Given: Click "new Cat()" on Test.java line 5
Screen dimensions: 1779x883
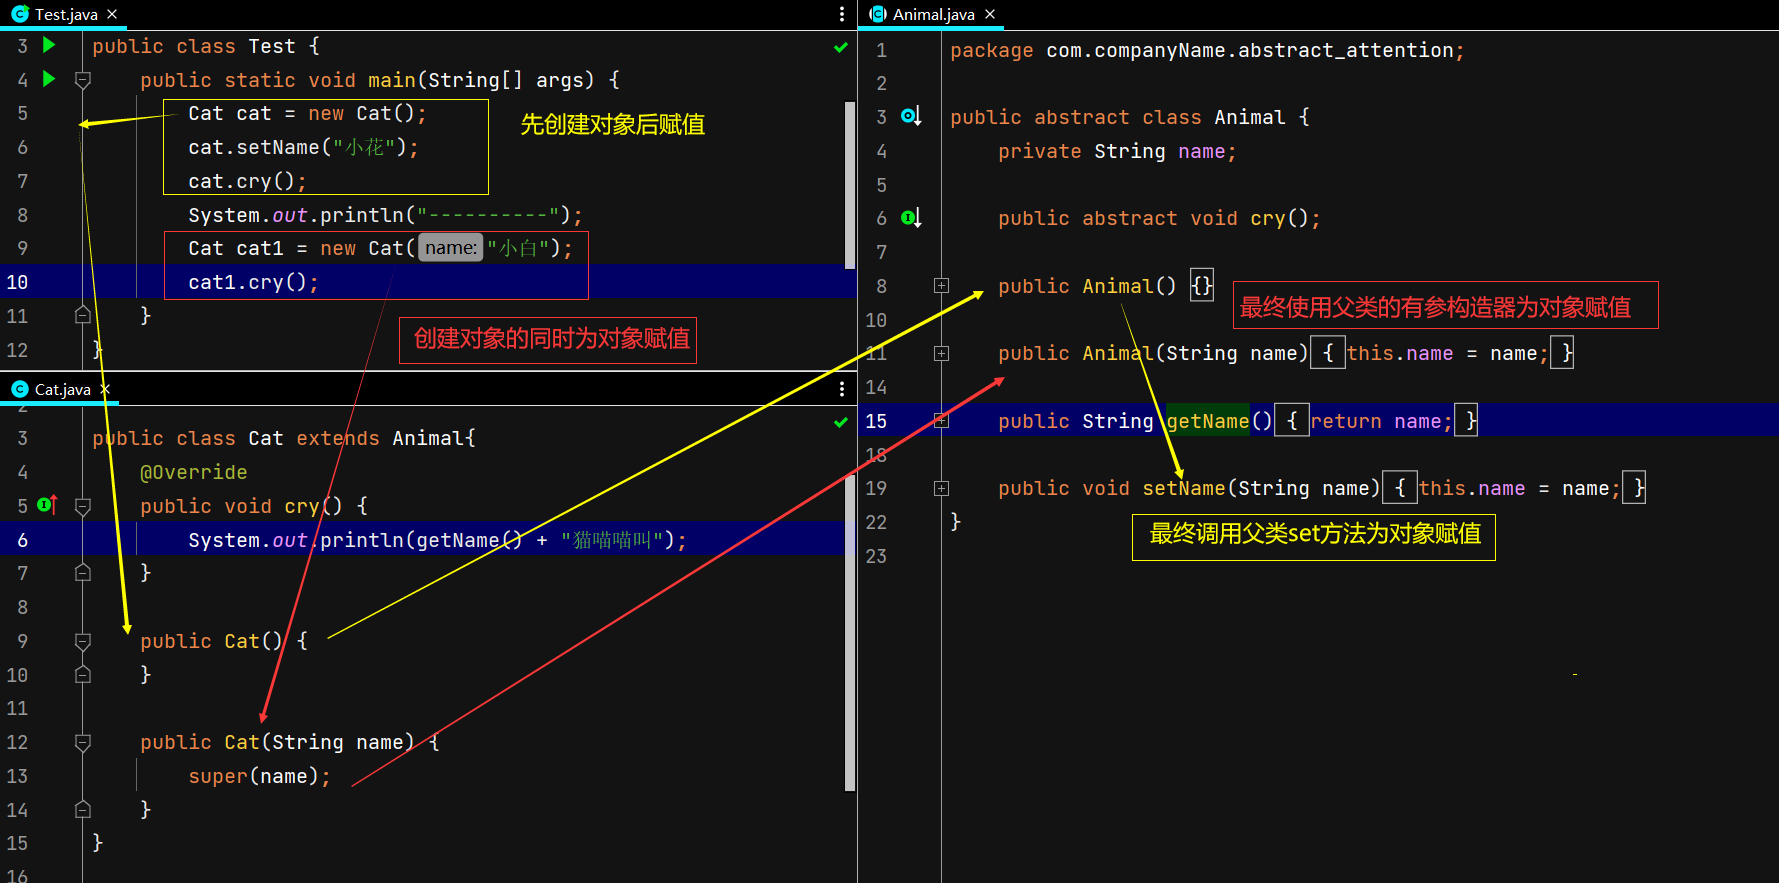Looking at the screenshot, I should [361, 114].
